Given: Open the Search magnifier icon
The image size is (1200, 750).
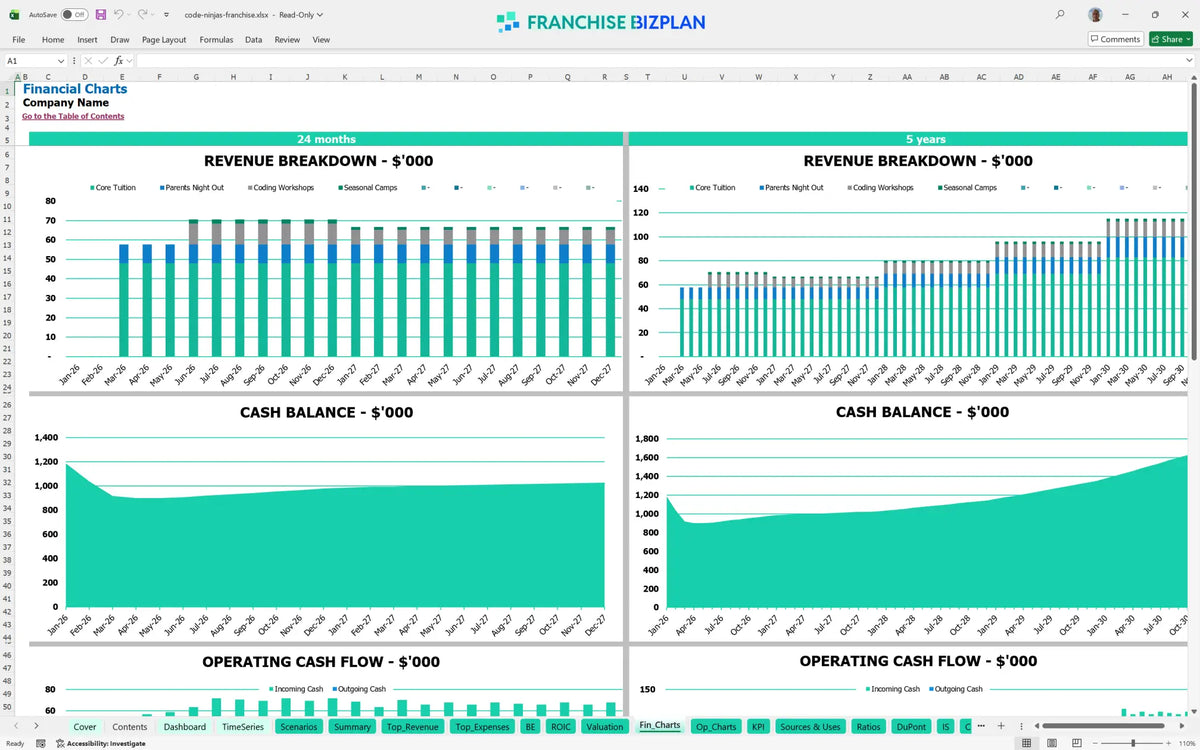Looking at the screenshot, I should [1060, 15].
